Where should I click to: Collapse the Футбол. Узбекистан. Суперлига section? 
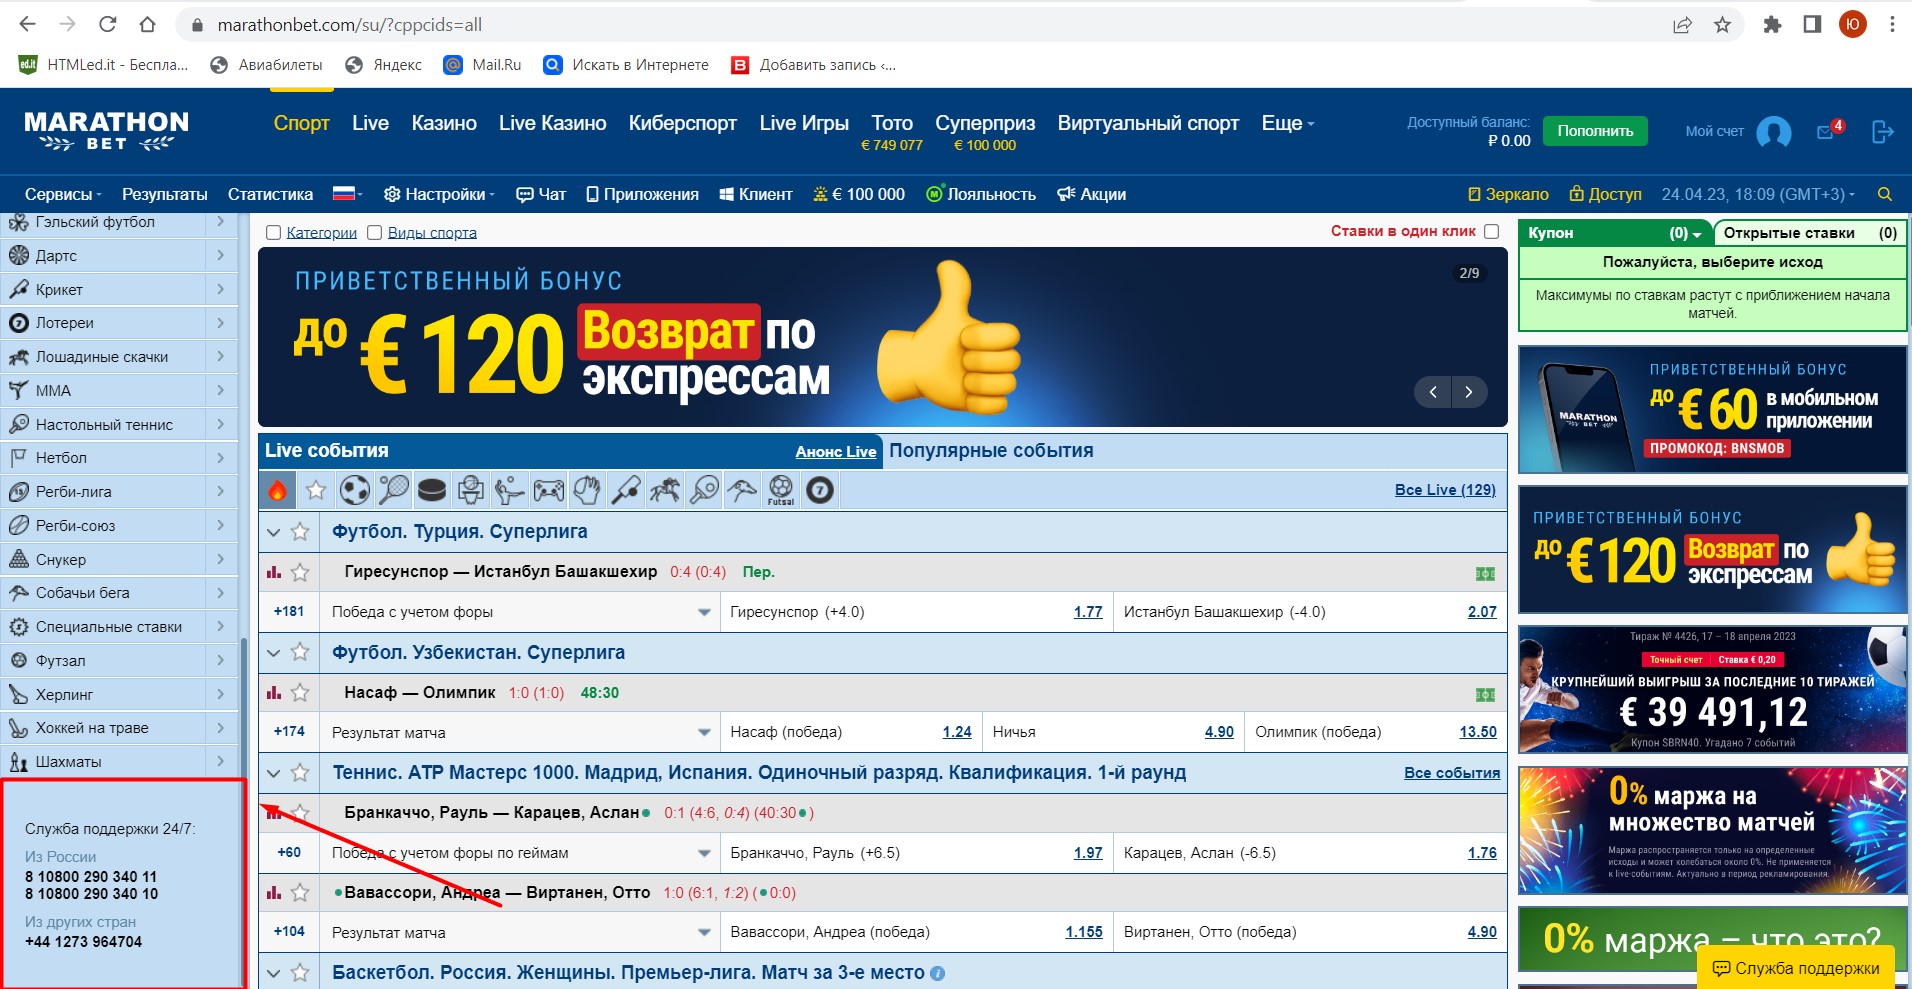[x=273, y=653]
